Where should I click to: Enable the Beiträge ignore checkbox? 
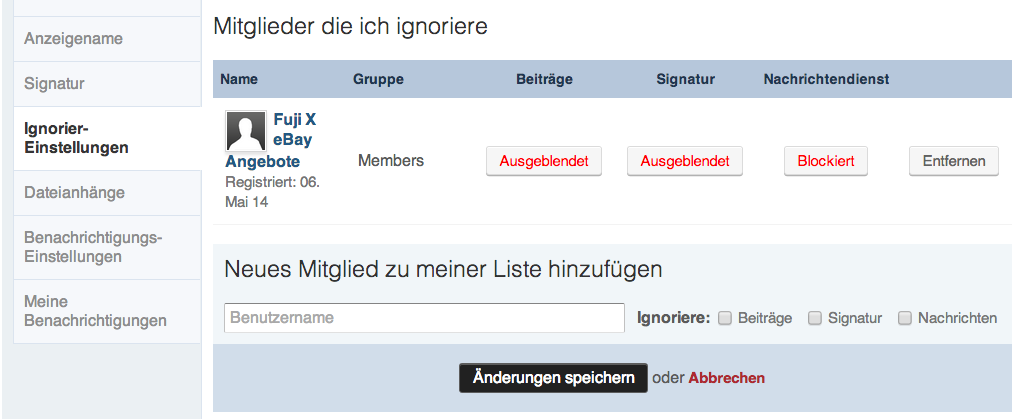coord(725,318)
